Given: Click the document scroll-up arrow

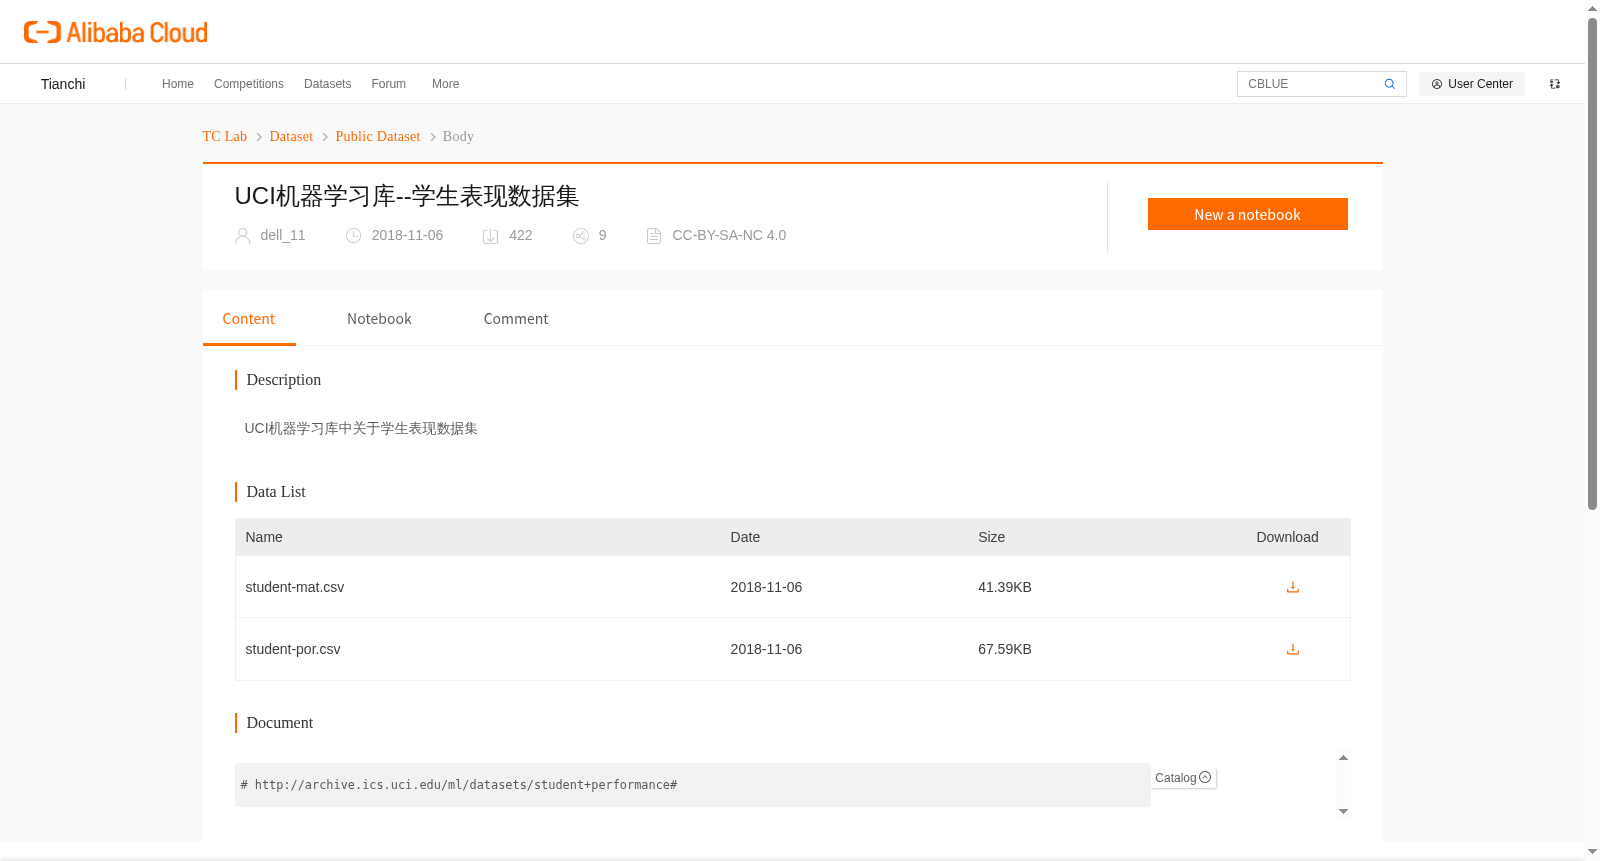Looking at the screenshot, I should (1344, 757).
